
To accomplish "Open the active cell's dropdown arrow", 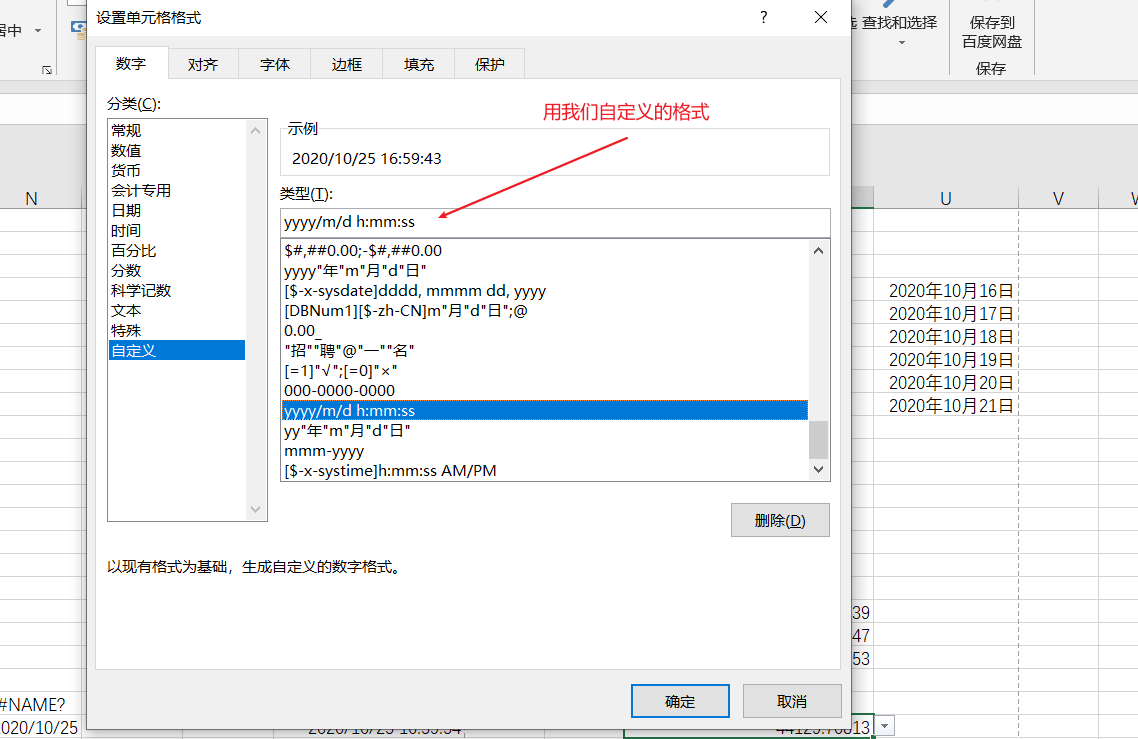I will point(885,726).
